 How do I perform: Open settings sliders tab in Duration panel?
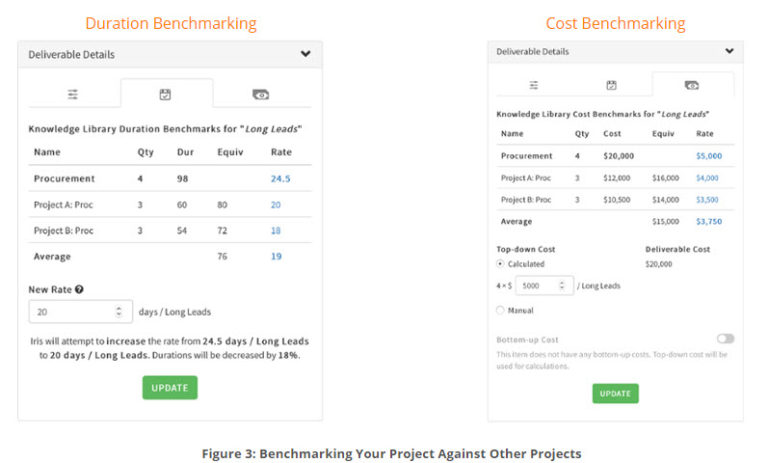tap(73, 93)
